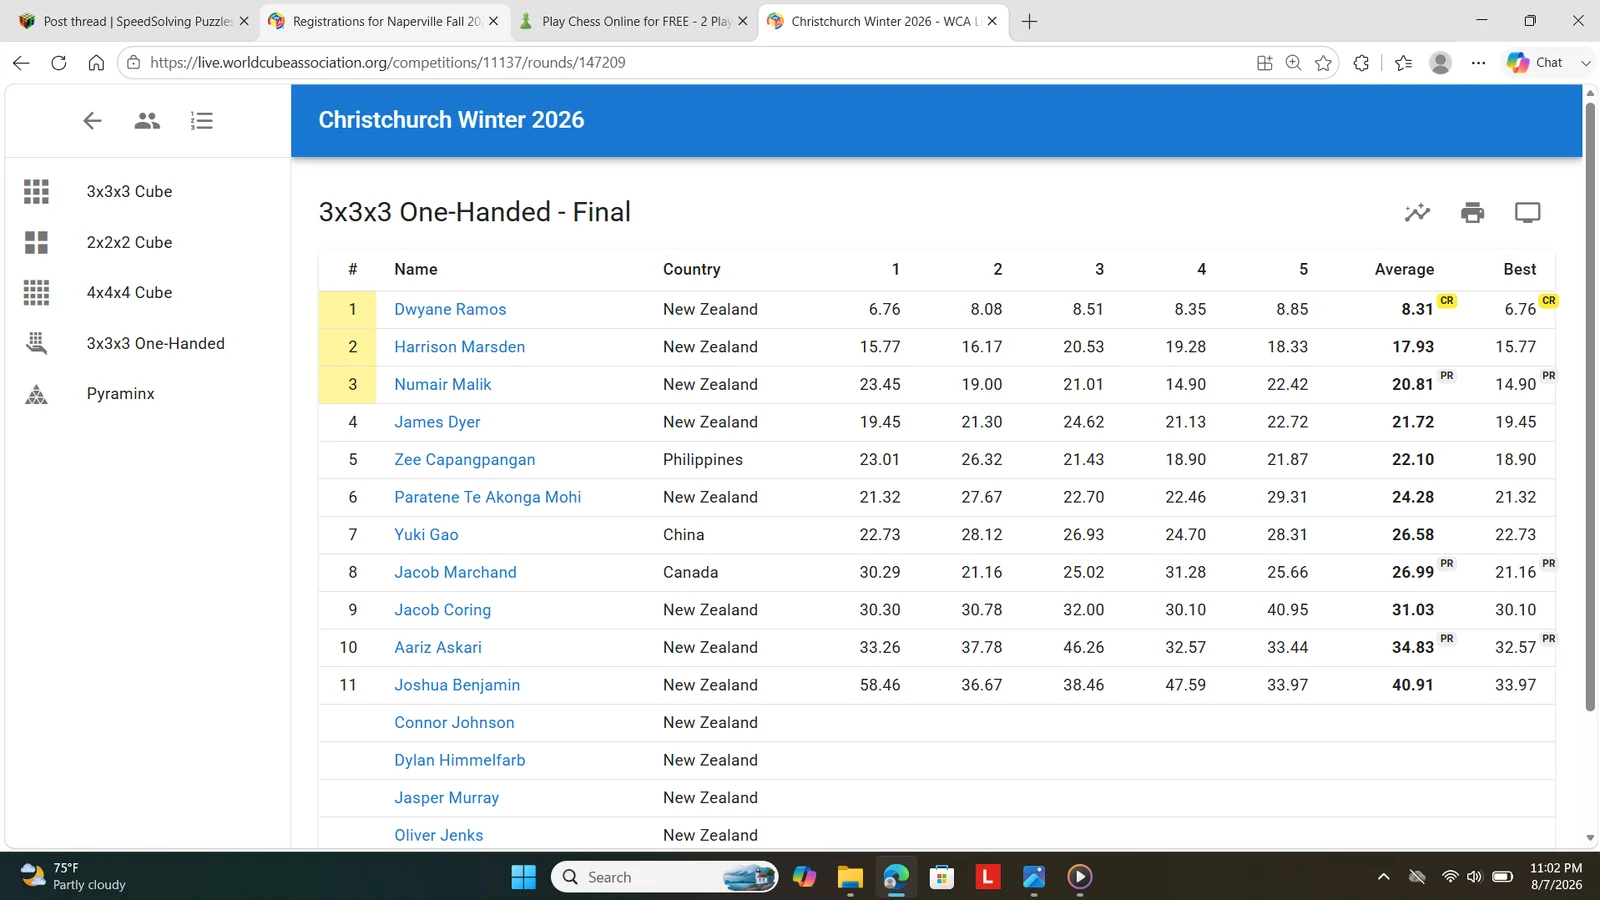Open a new browser tab

tap(1029, 21)
